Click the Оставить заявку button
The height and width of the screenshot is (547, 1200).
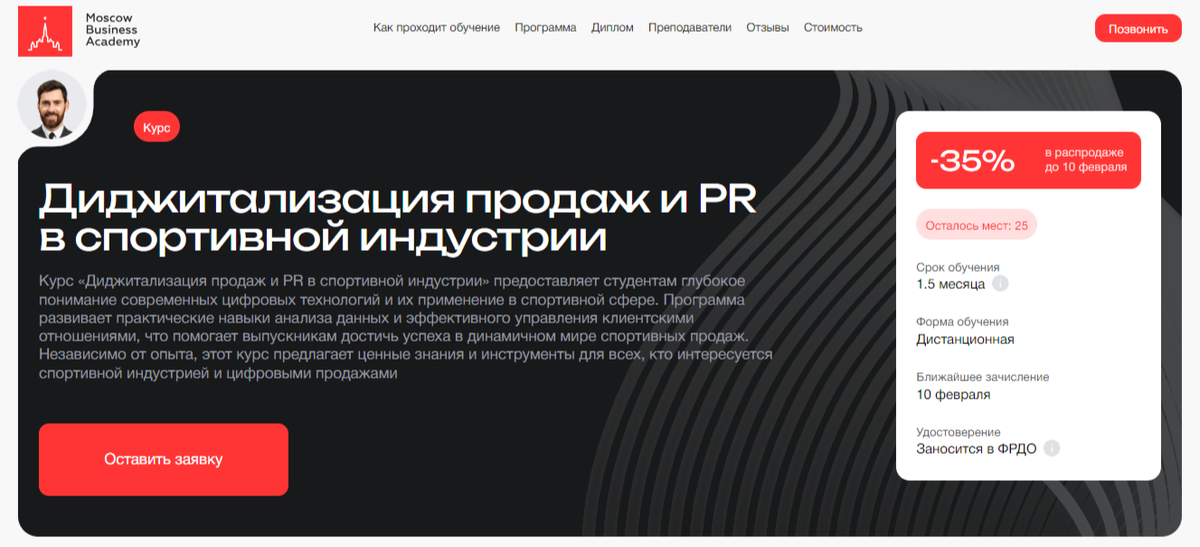163,460
